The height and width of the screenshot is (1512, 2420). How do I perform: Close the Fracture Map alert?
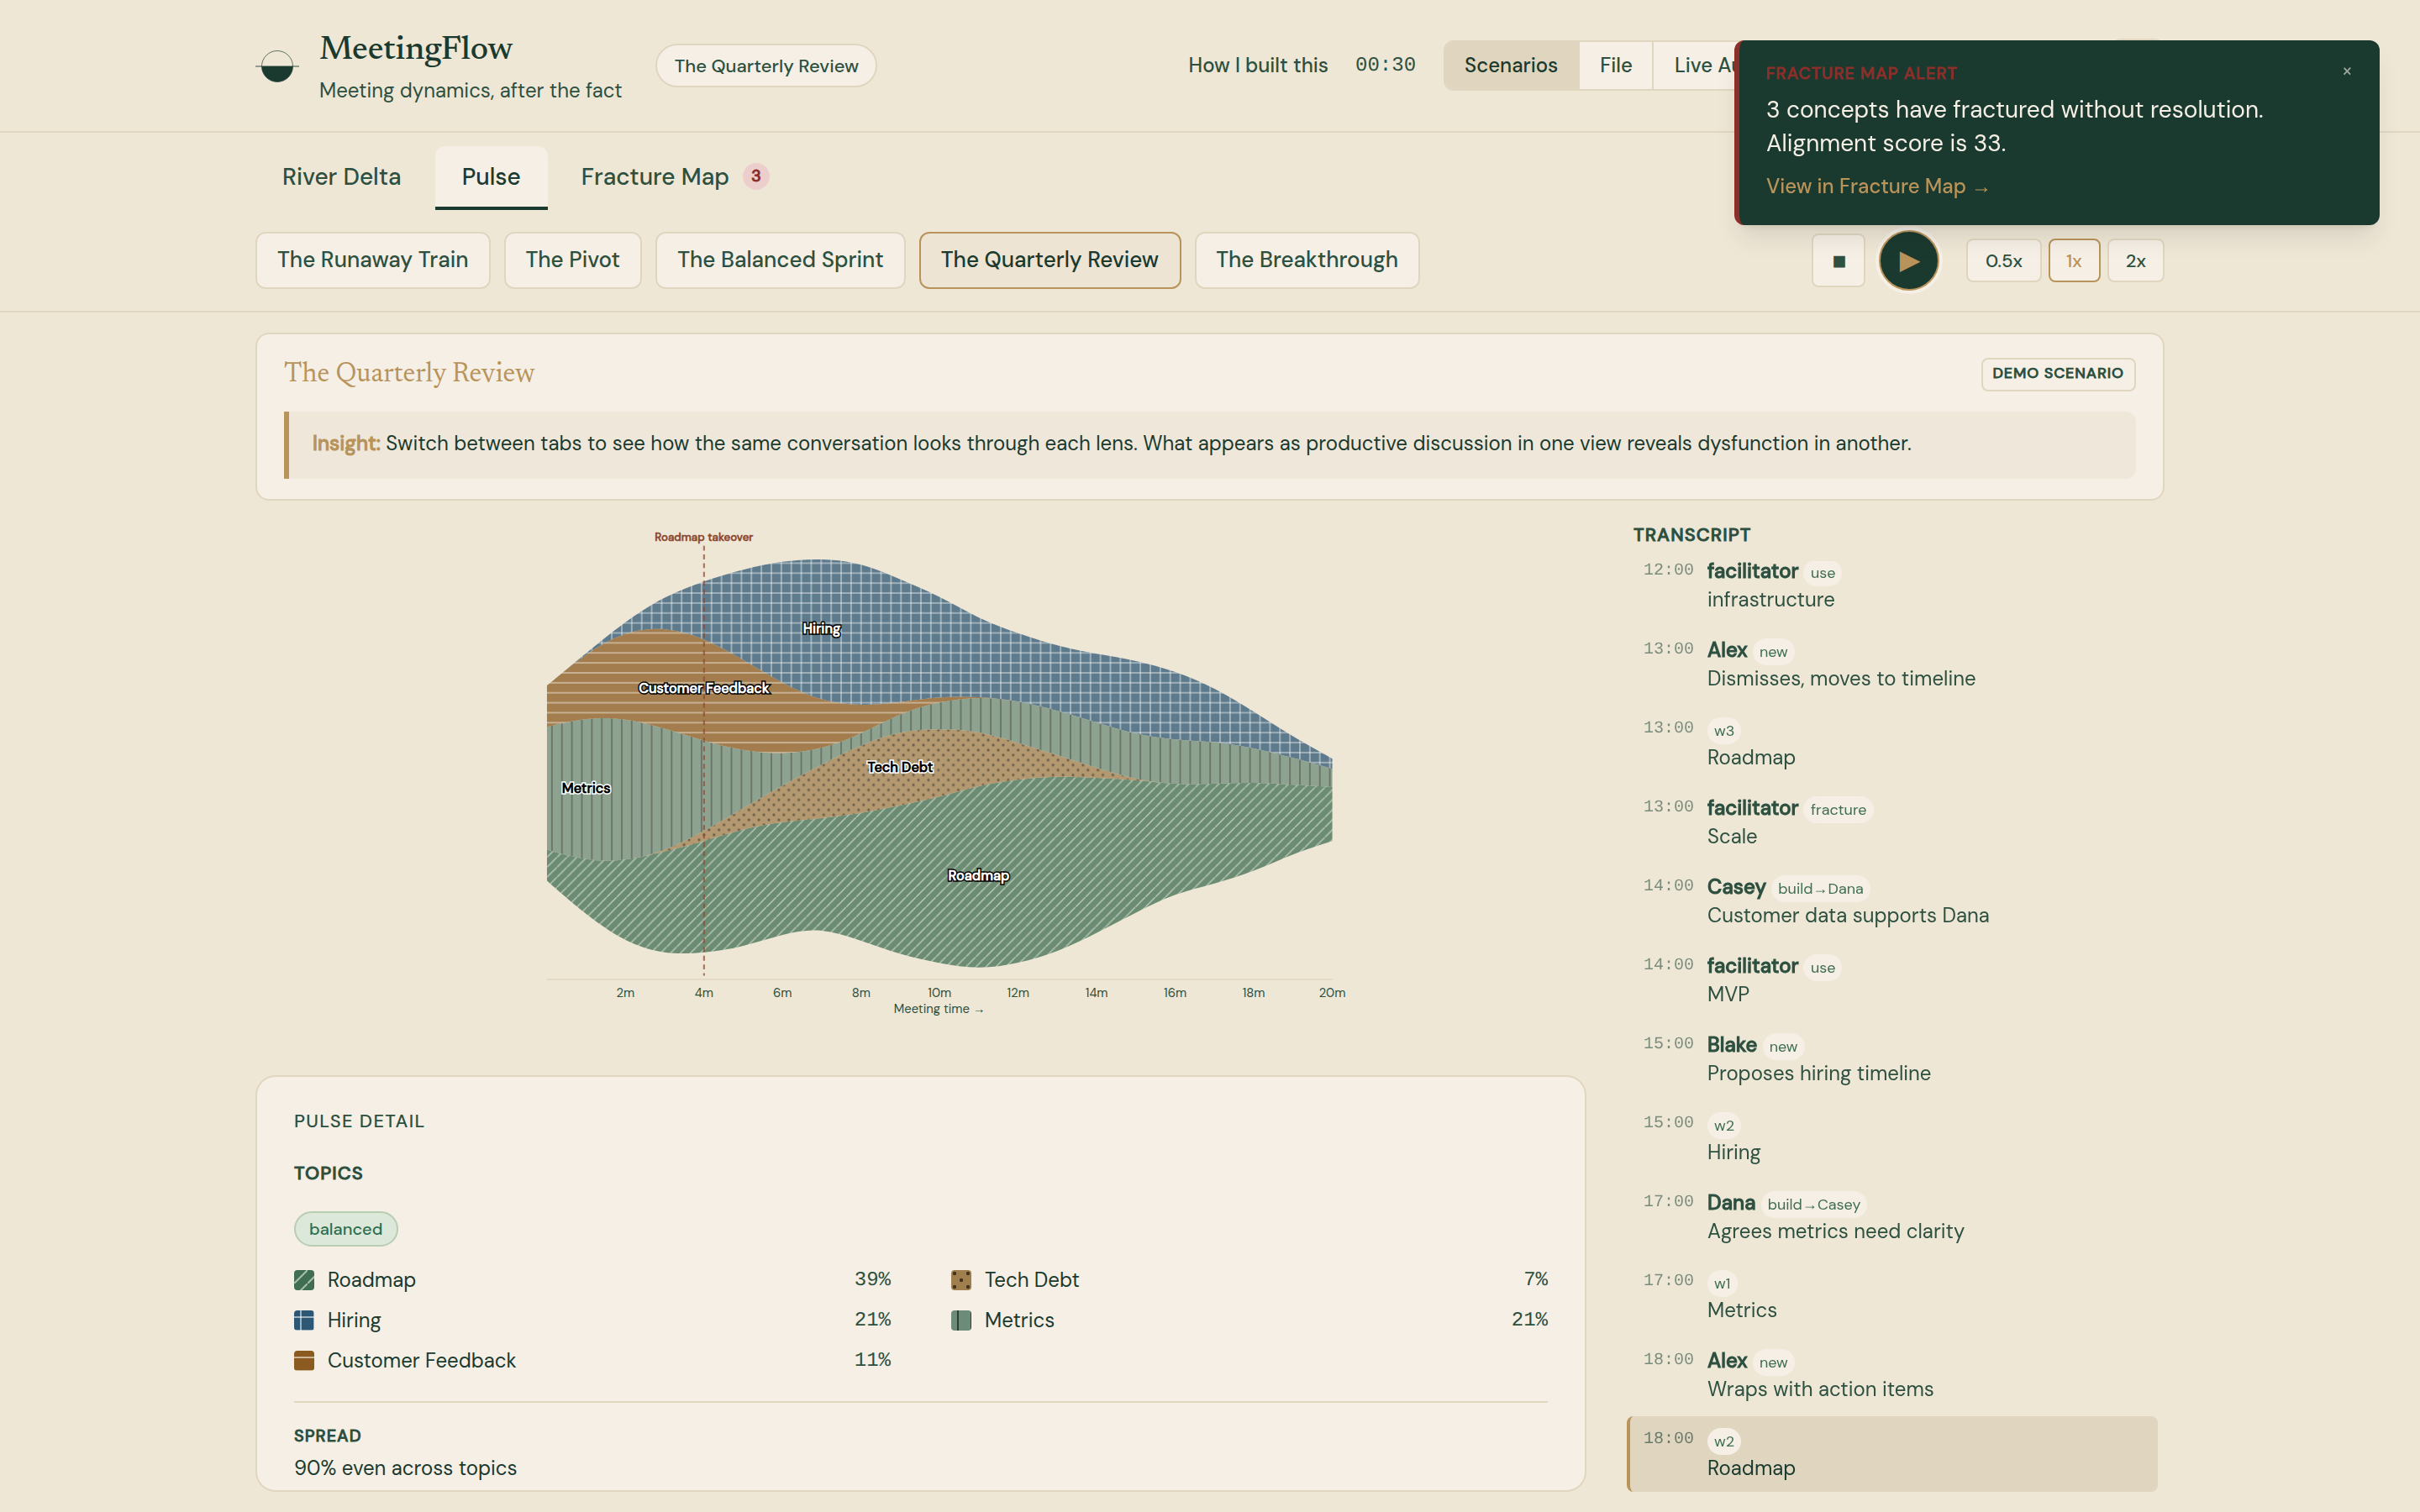point(2346,71)
